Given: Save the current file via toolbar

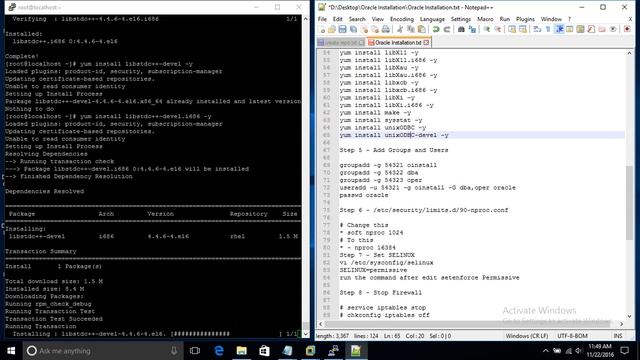Looking at the screenshot, I should 342,29.
